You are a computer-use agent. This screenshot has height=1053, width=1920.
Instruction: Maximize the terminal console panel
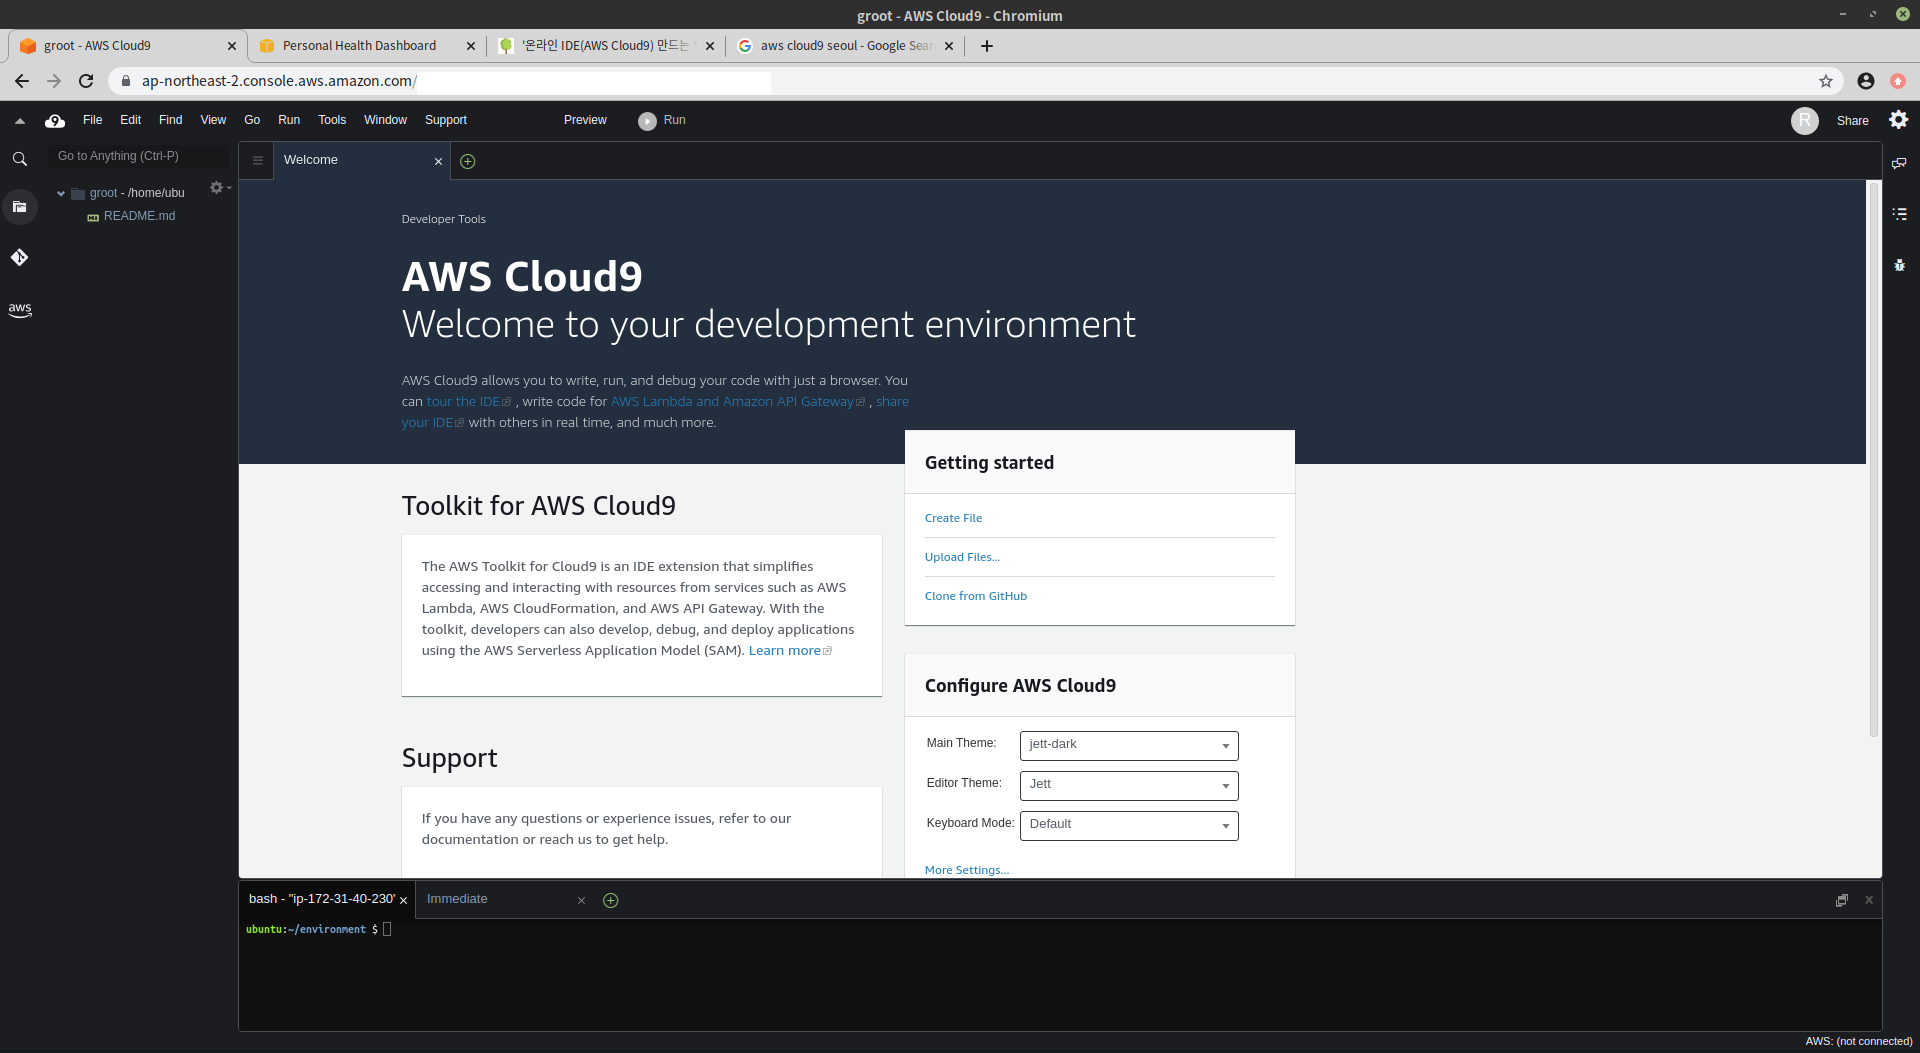(x=1841, y=900)
